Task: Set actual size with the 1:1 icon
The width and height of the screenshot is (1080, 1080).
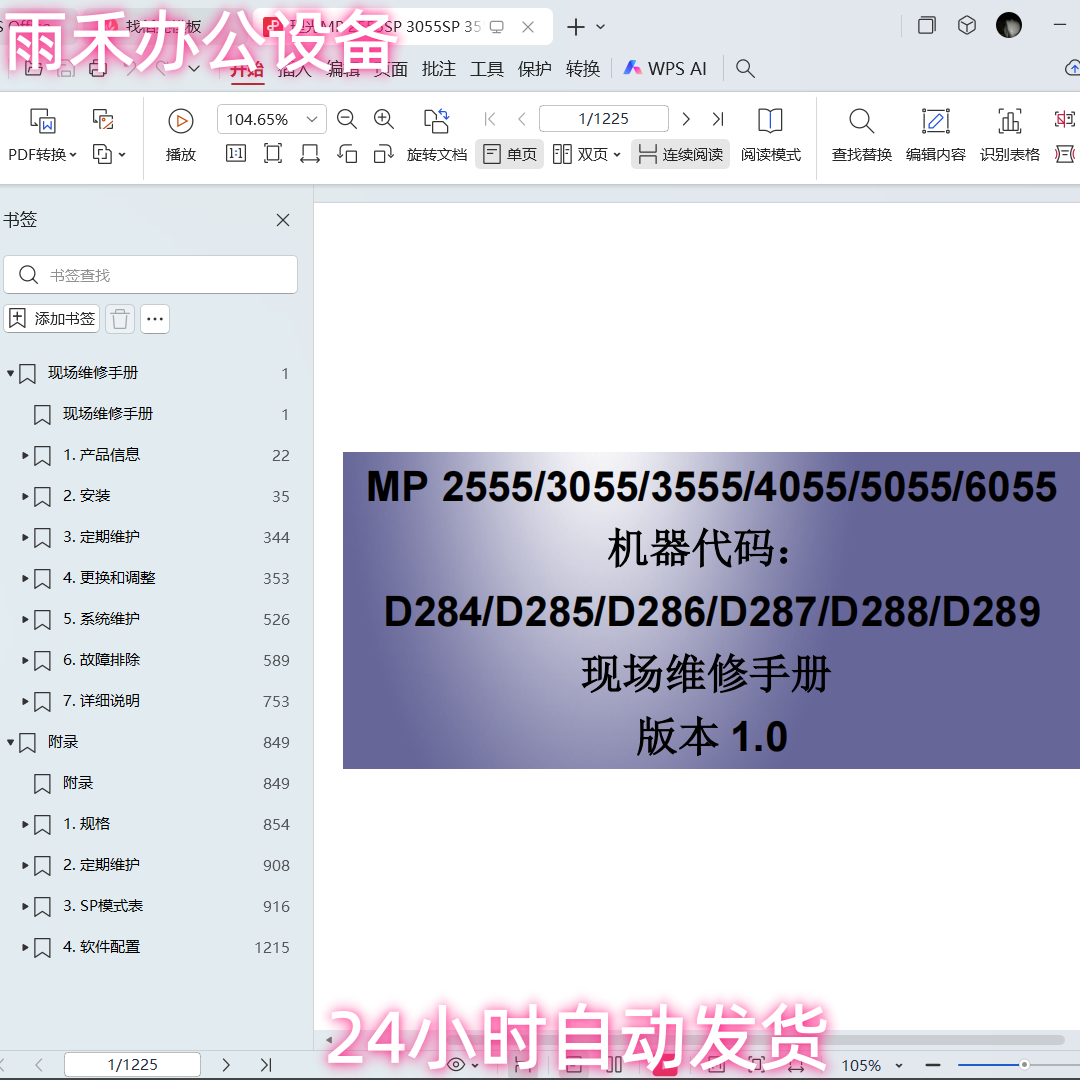Action: tap(236, 154)
